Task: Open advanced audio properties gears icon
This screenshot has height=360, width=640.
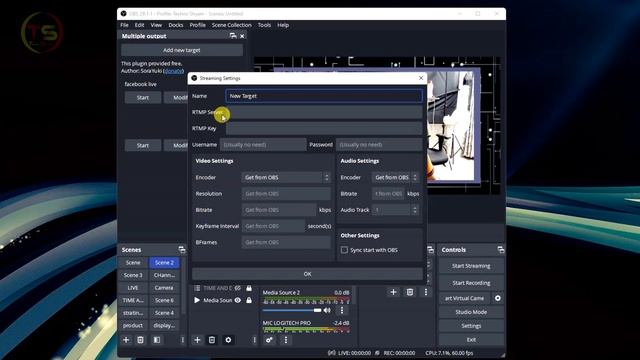Action: click(269, 340)
